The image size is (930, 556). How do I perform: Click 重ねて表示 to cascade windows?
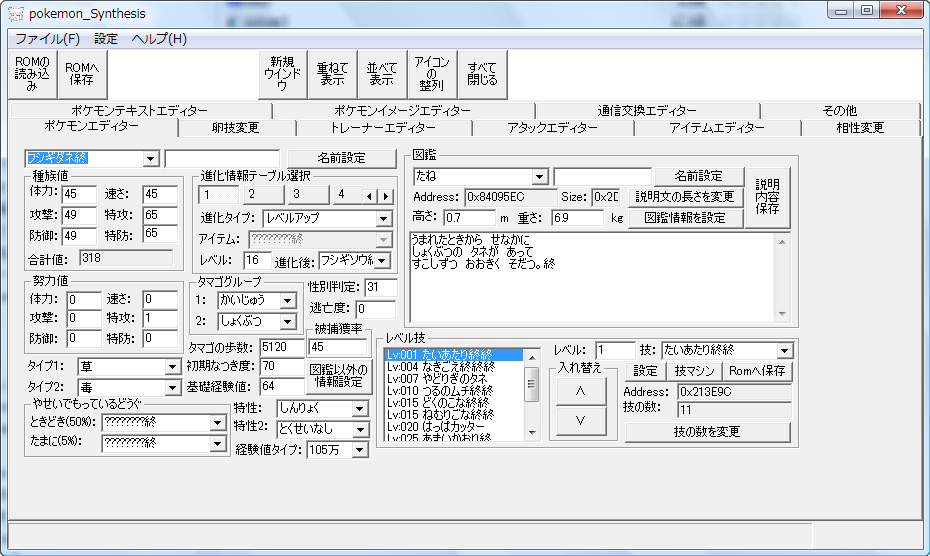point(332,74)
